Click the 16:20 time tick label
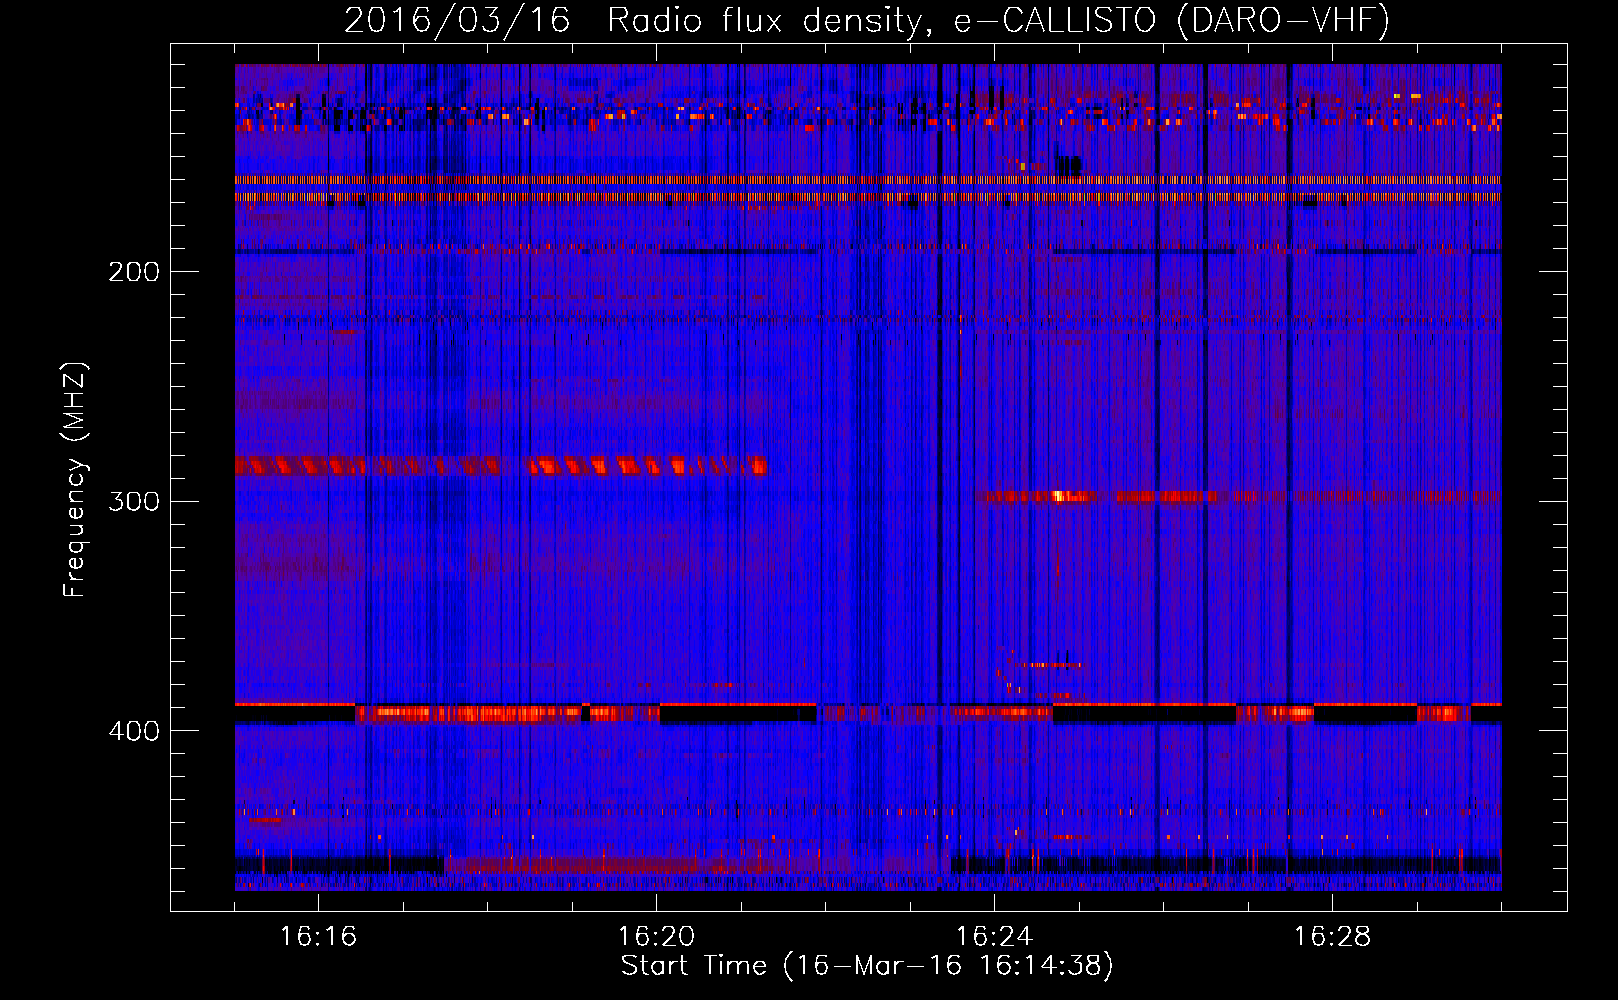This screenshot has width=1618, height=1000. 656,937
